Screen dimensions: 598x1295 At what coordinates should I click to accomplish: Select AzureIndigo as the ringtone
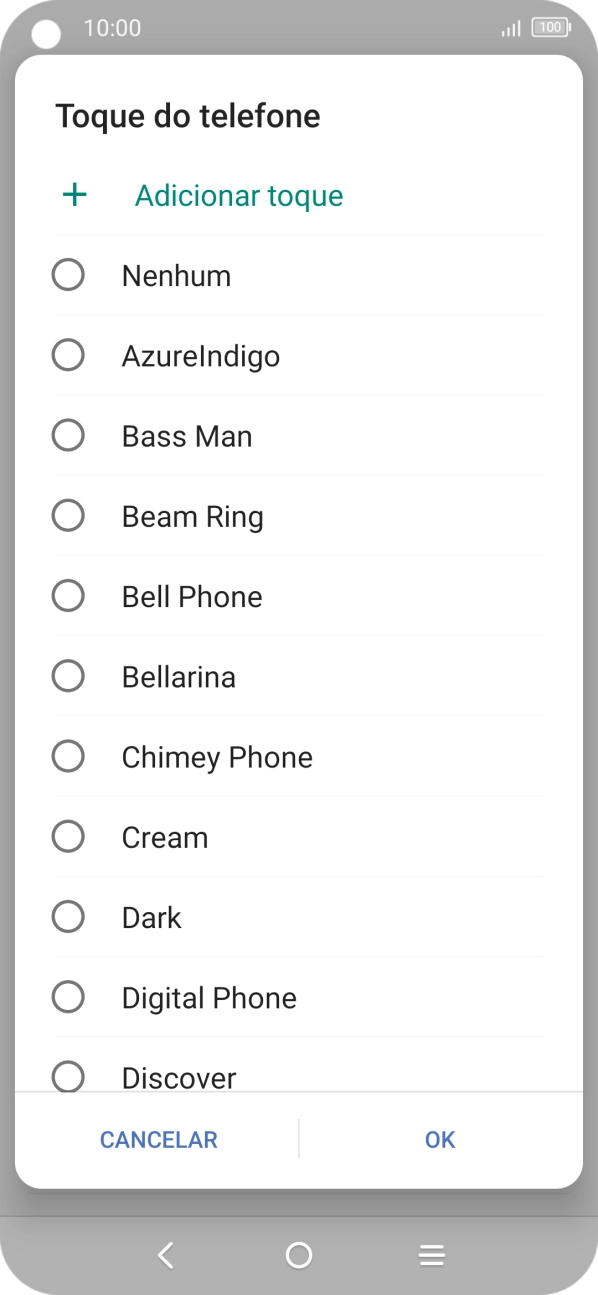(68, 354)
